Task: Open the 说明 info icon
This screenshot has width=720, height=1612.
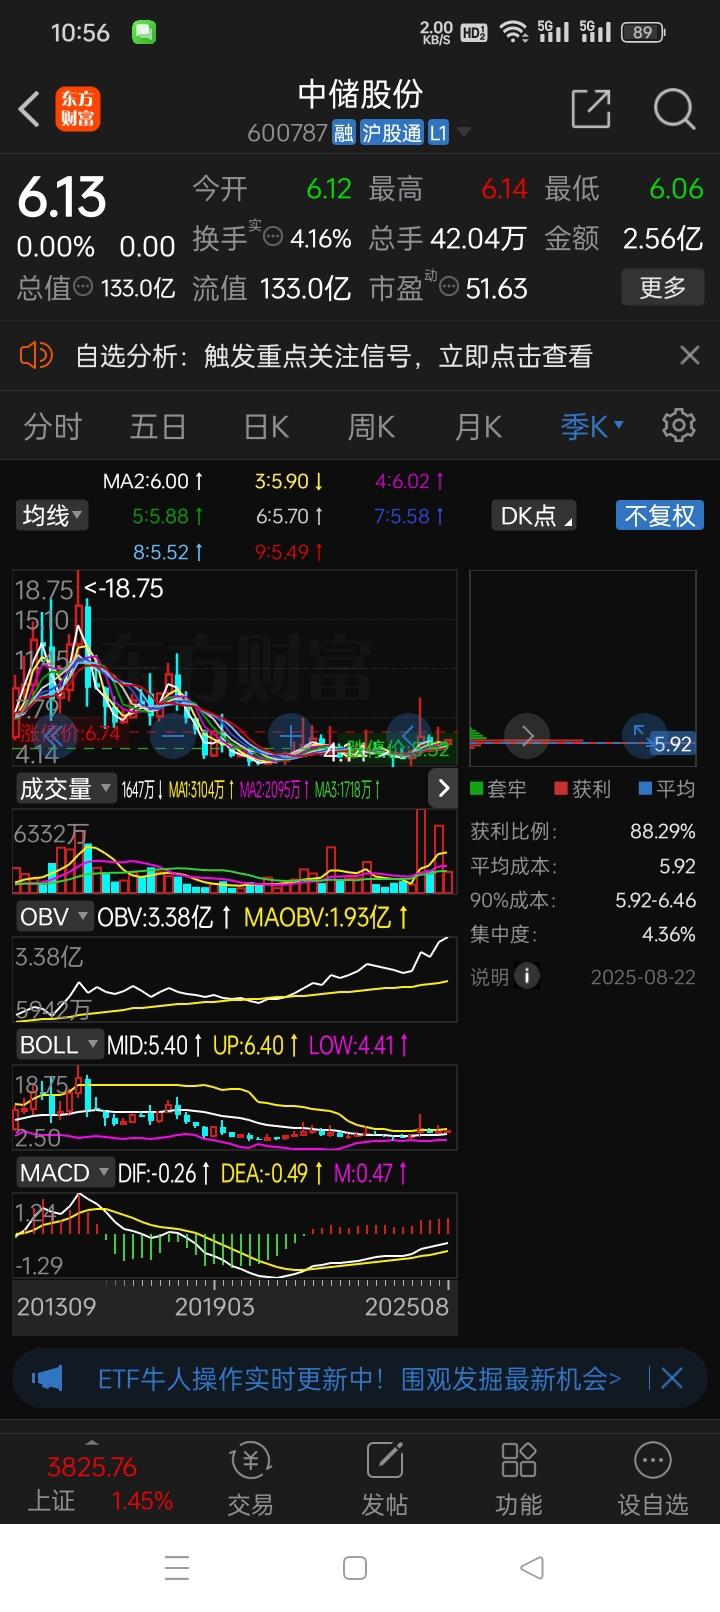Action: (x=527, y=976)
